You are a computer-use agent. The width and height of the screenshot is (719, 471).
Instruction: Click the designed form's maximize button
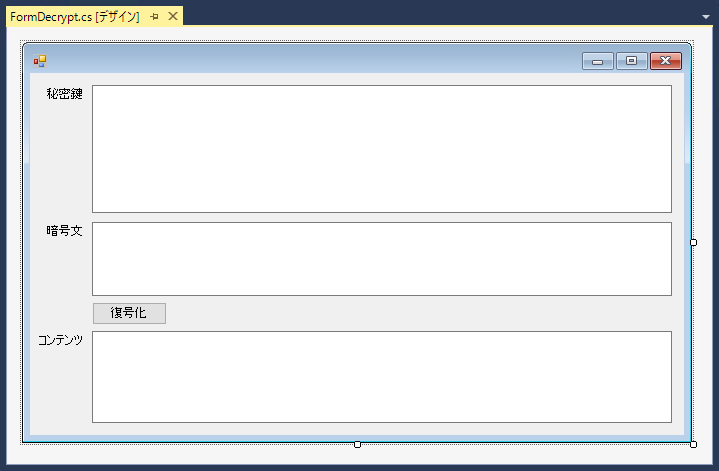(x=631, y=61)
